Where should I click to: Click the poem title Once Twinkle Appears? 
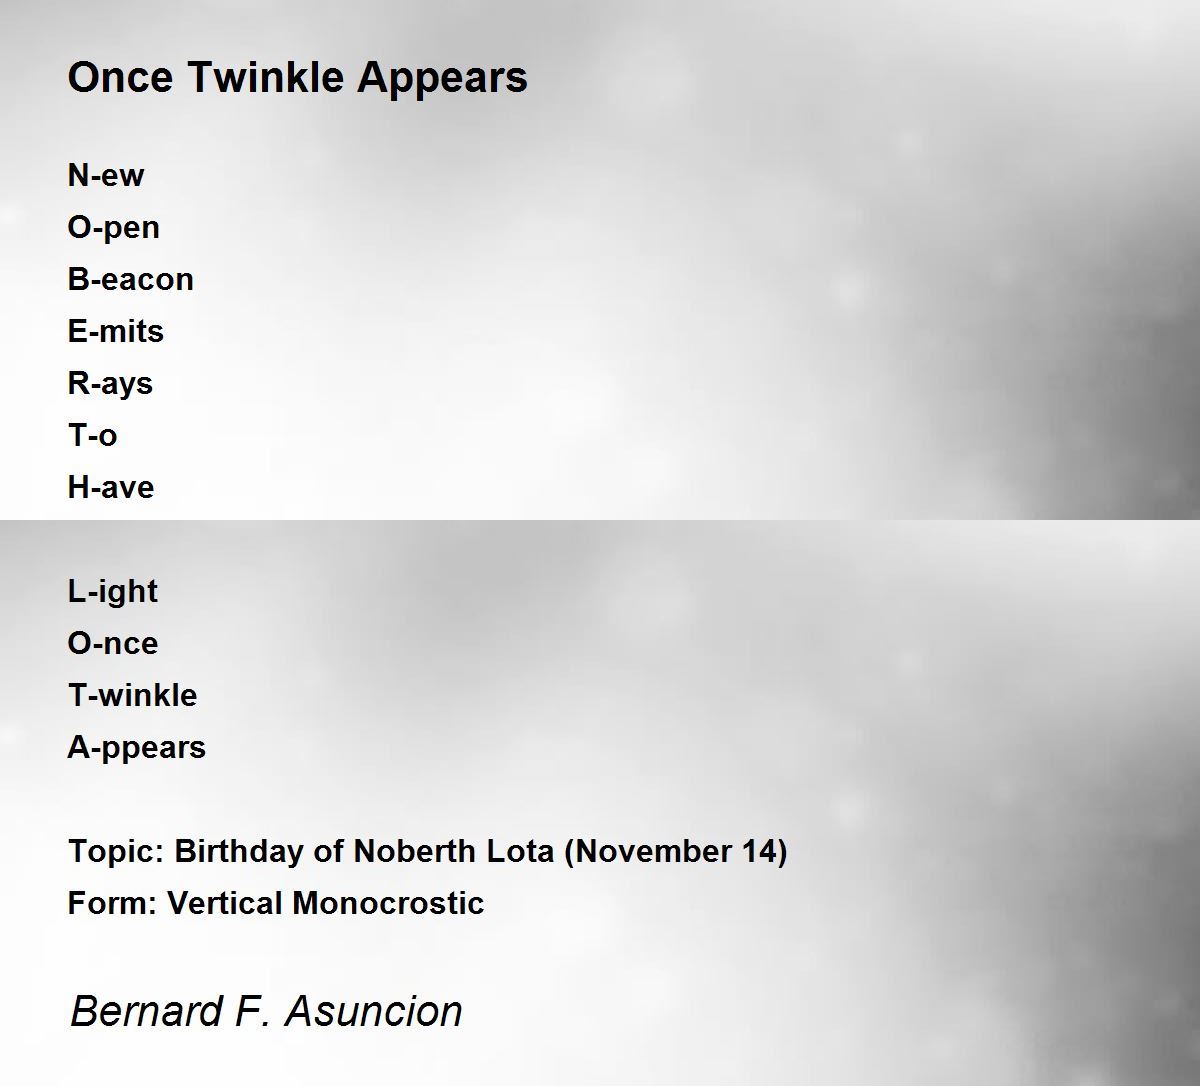pos(297,78)
